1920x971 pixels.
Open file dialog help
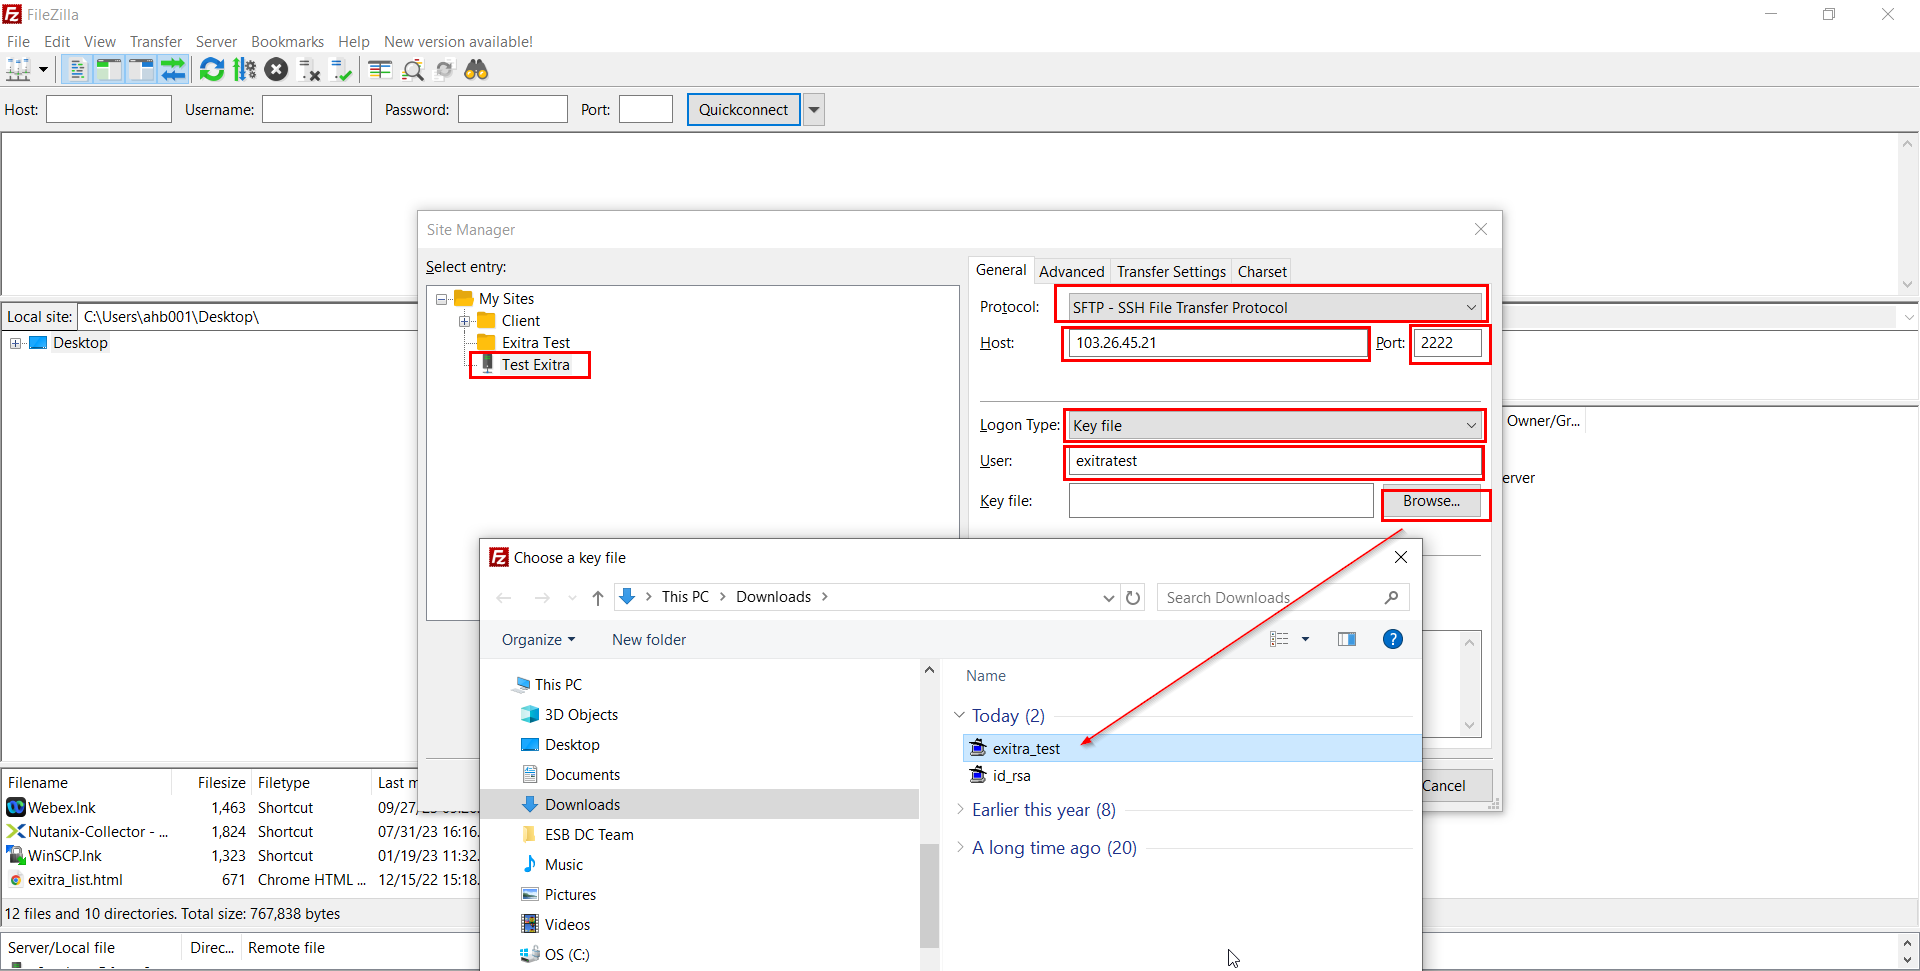coord(1392,640)
